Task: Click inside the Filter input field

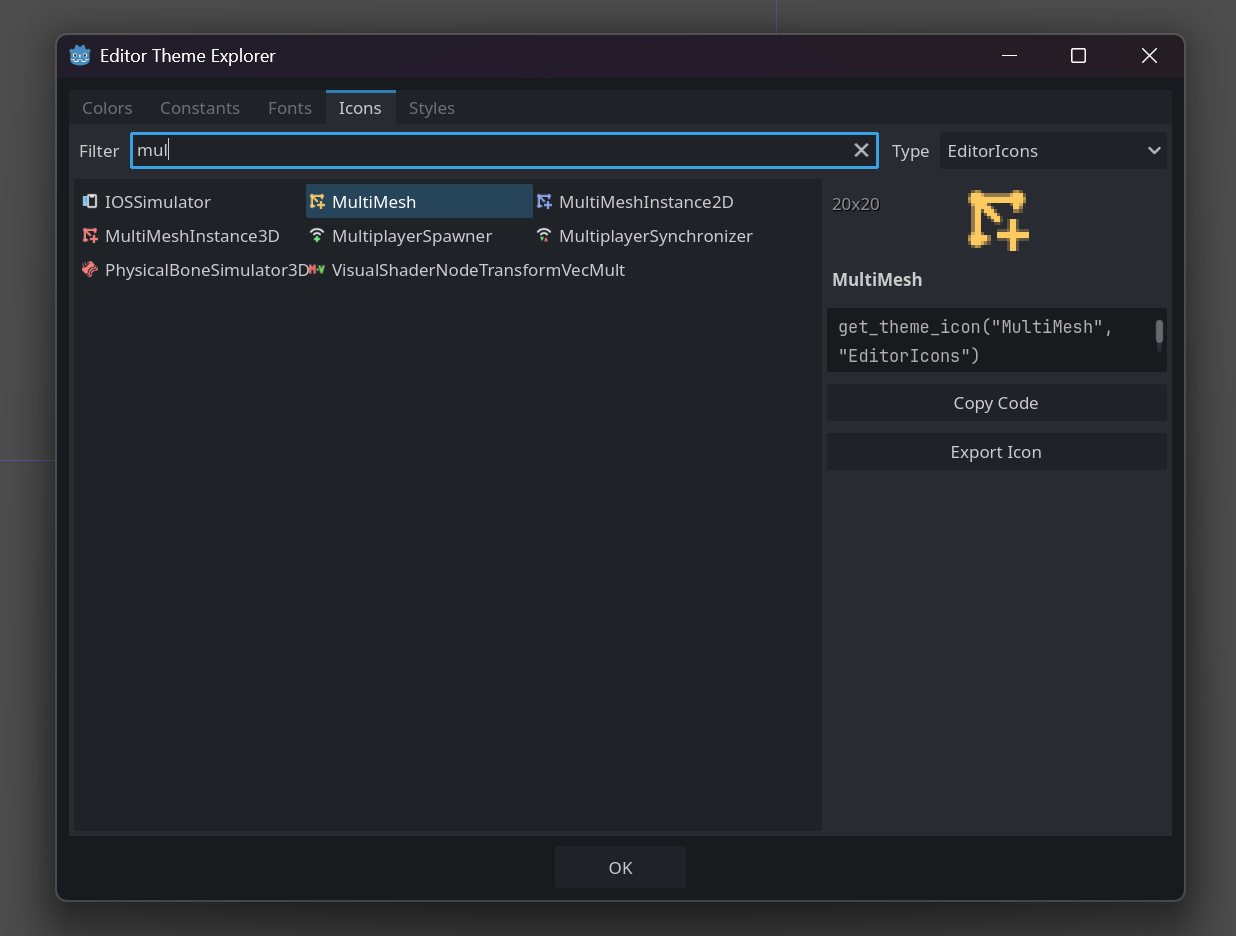Action: point(504,150)
